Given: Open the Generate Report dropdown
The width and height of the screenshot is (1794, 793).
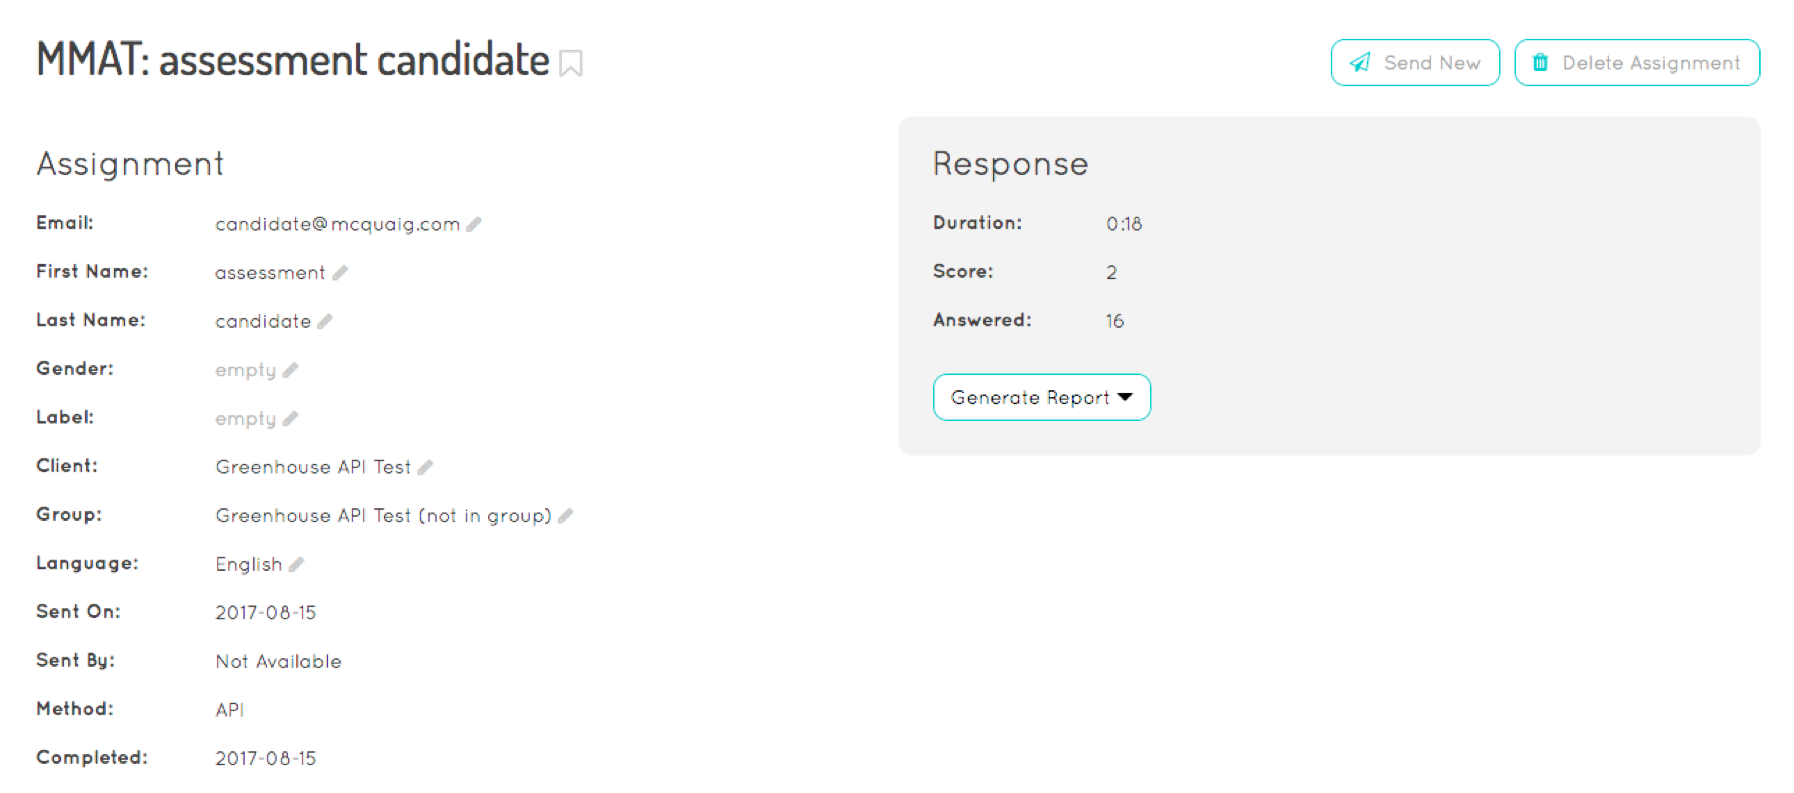Looking at the screenshot, I should pyautogui.click(x=1042, y=397).
